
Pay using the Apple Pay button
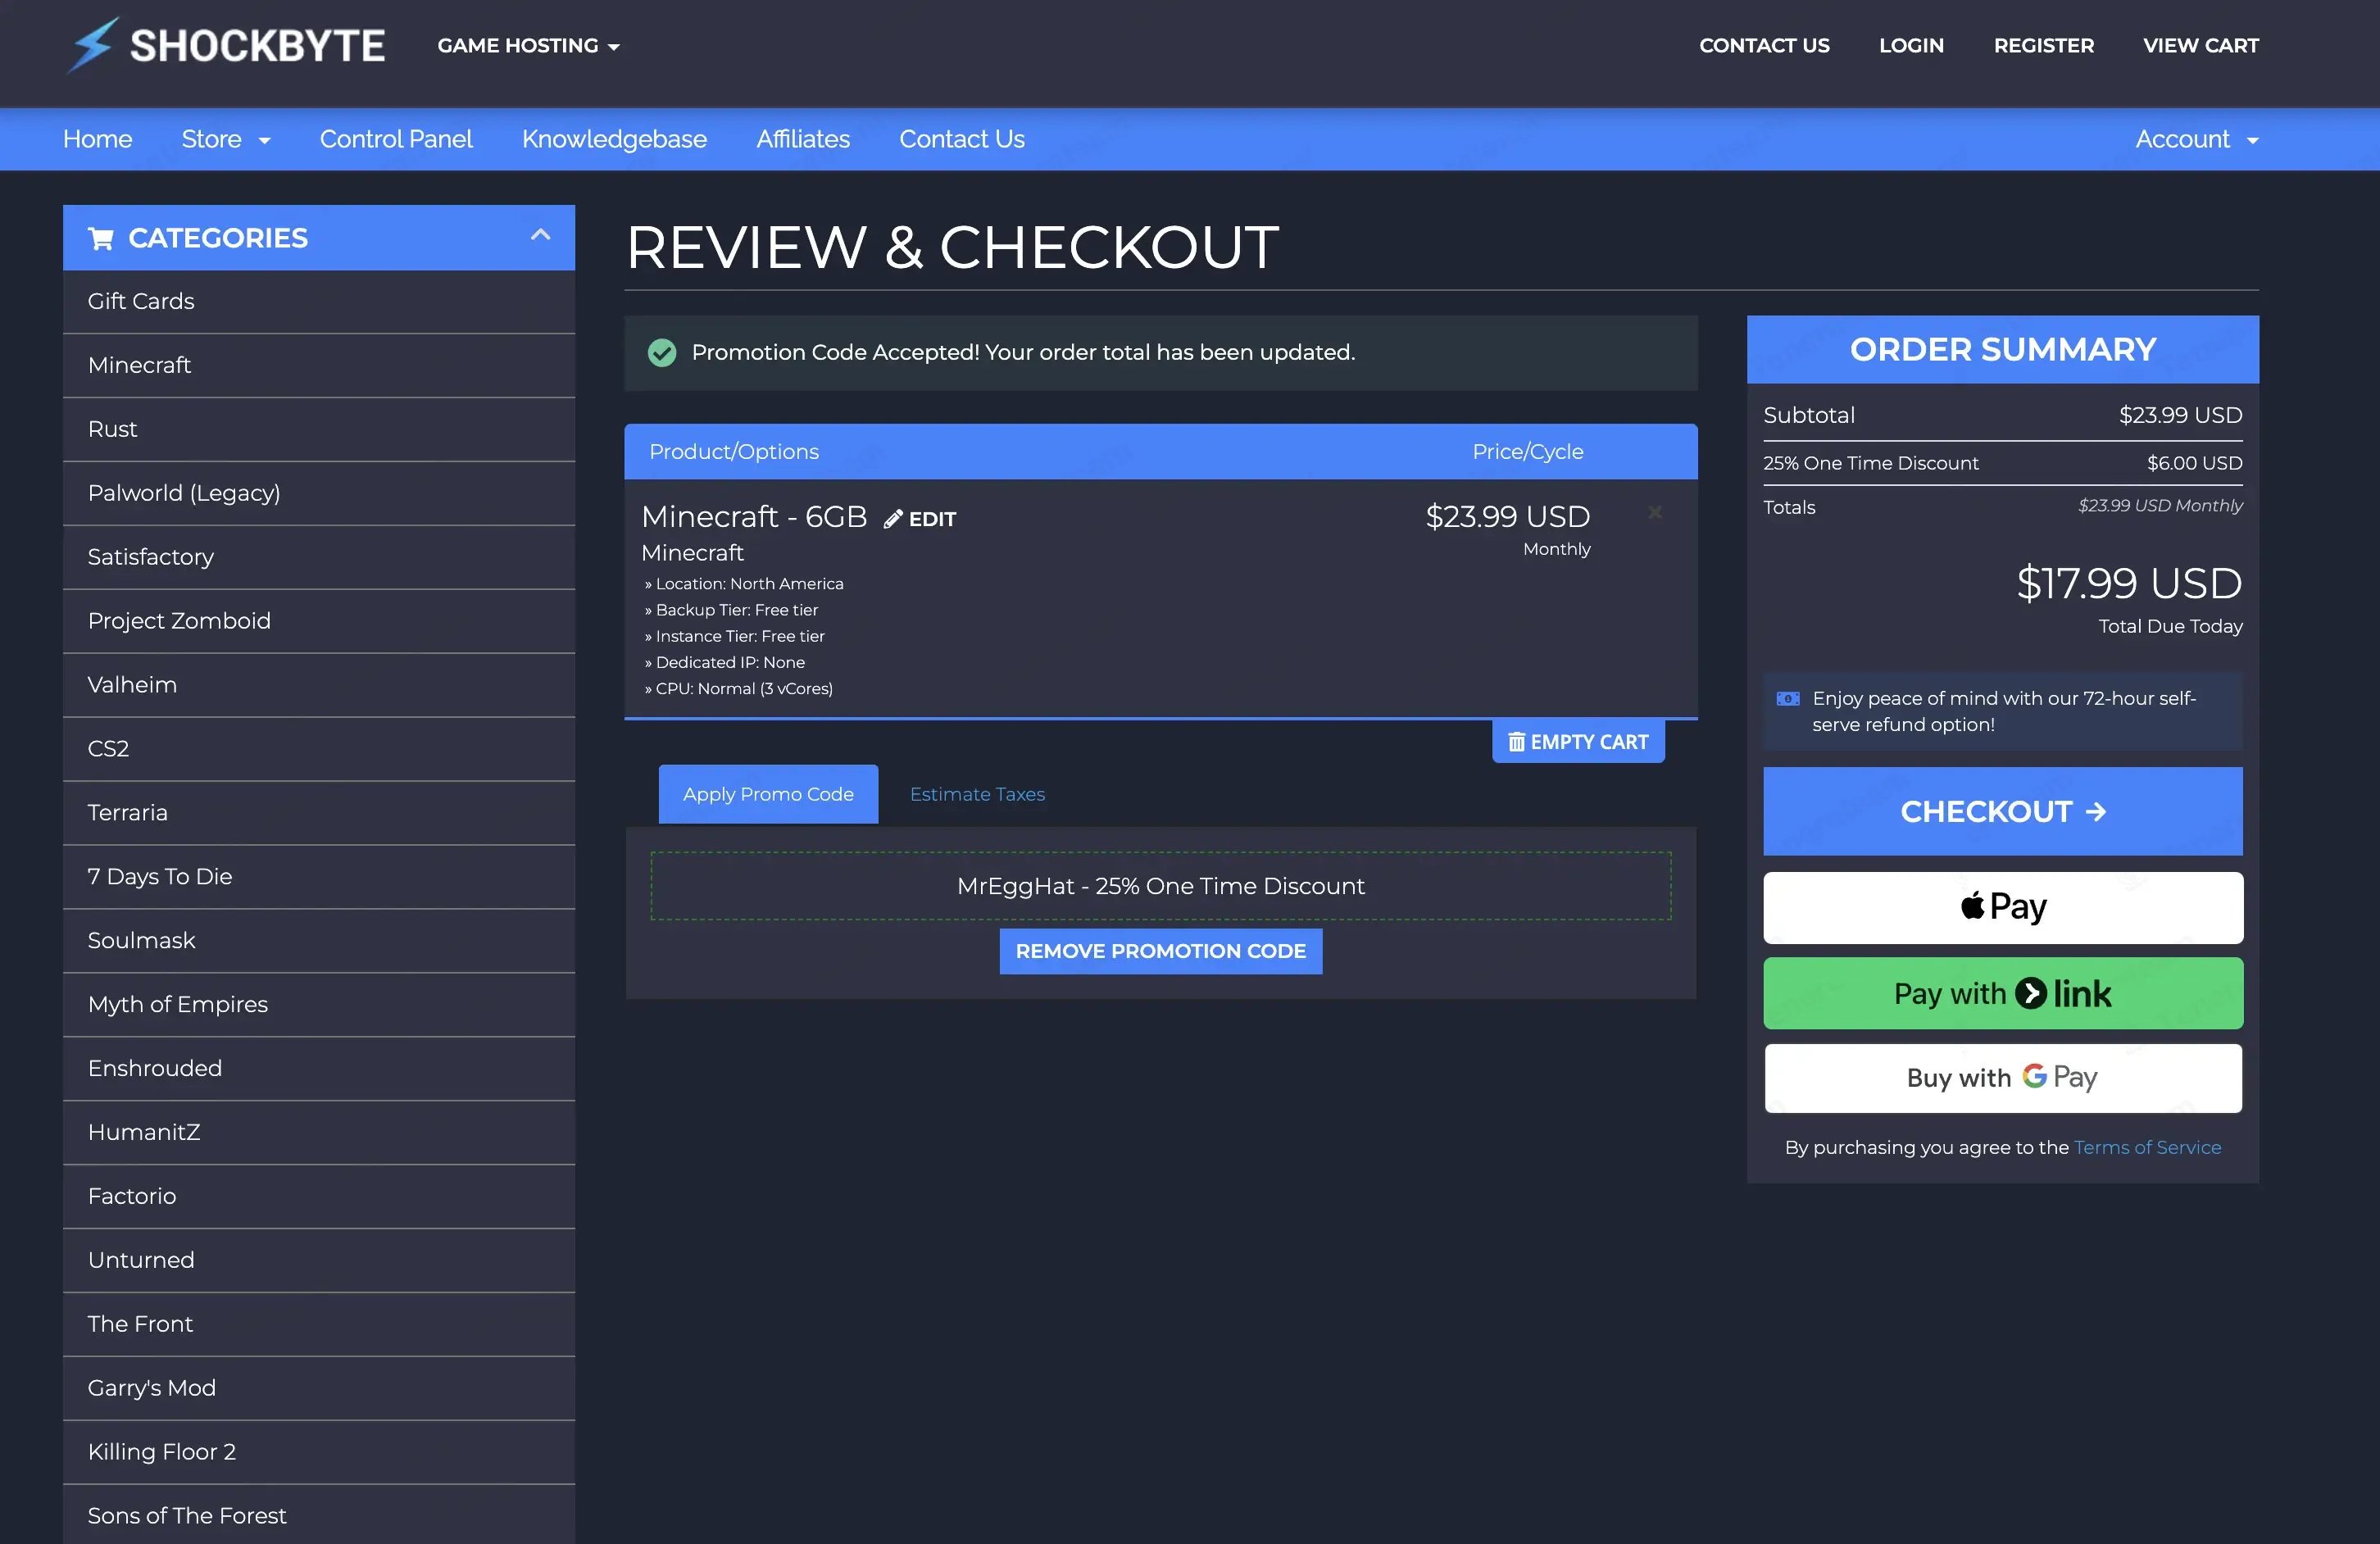click(2002, 907)
